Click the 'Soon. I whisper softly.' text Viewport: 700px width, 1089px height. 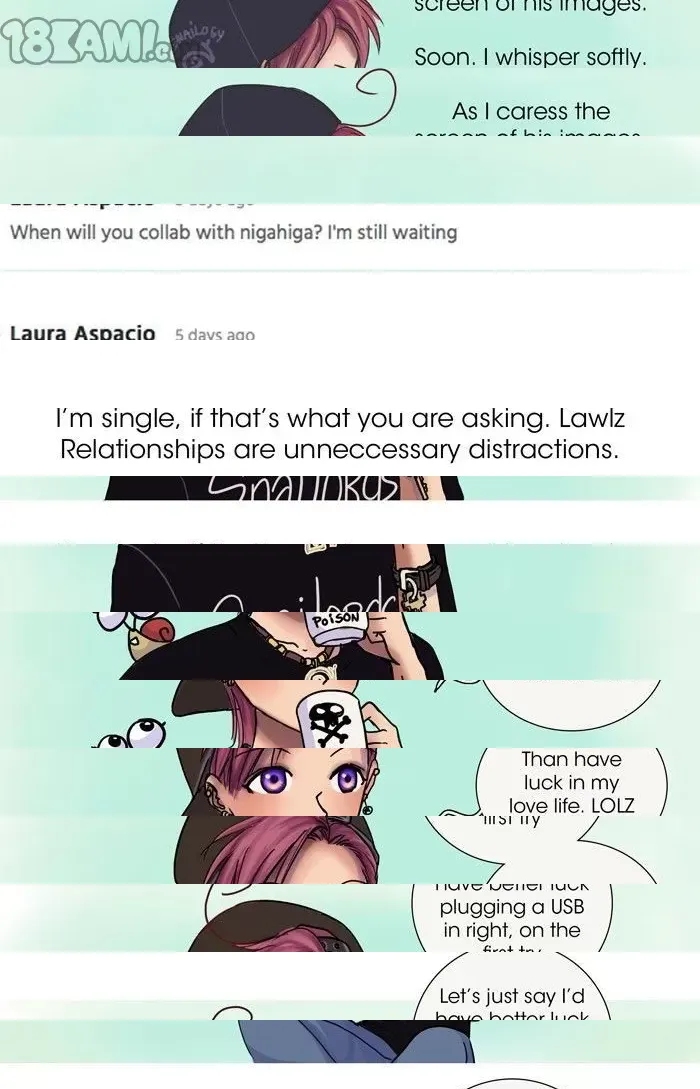click(x=531, y=57)
